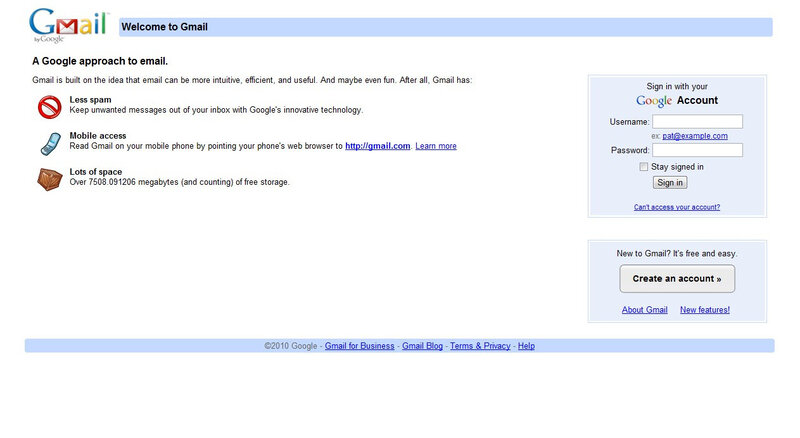
Task: Open Terms & Privacy footer link
Action: coord(480,346)
